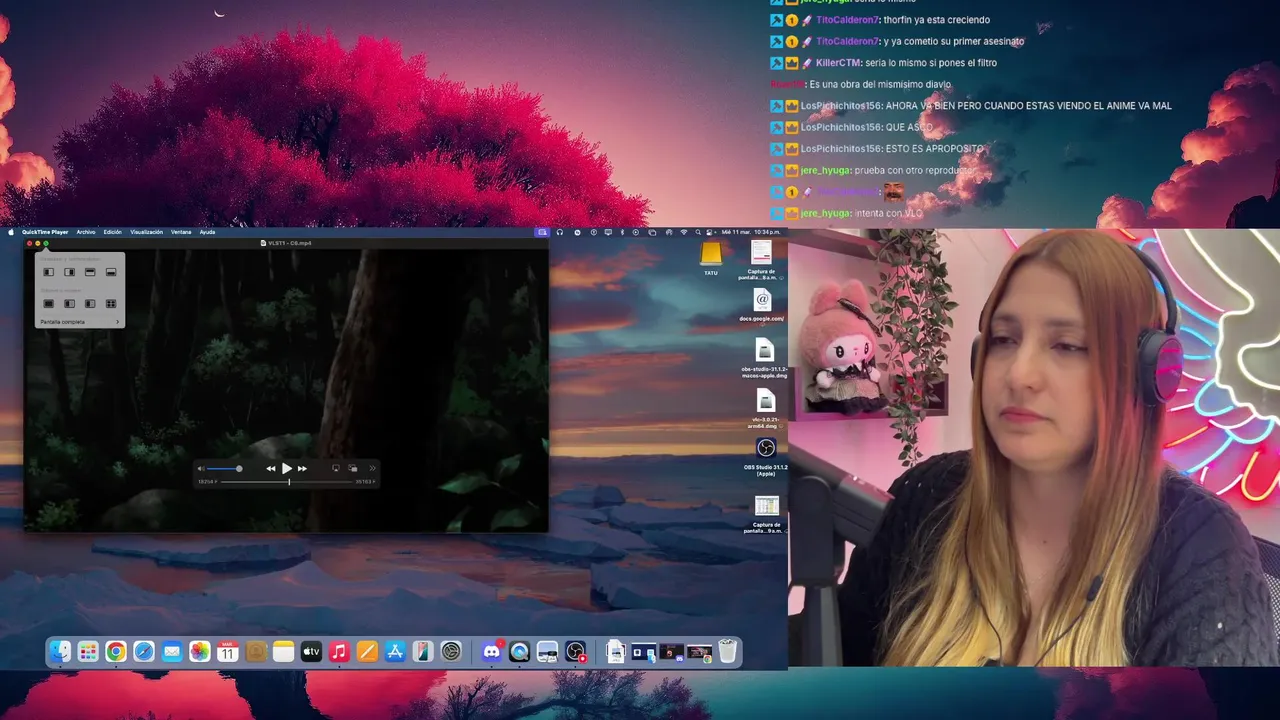Open Discord from the Dock
The width and height of the screenshot is (1280, 720).
click(491, 652)
